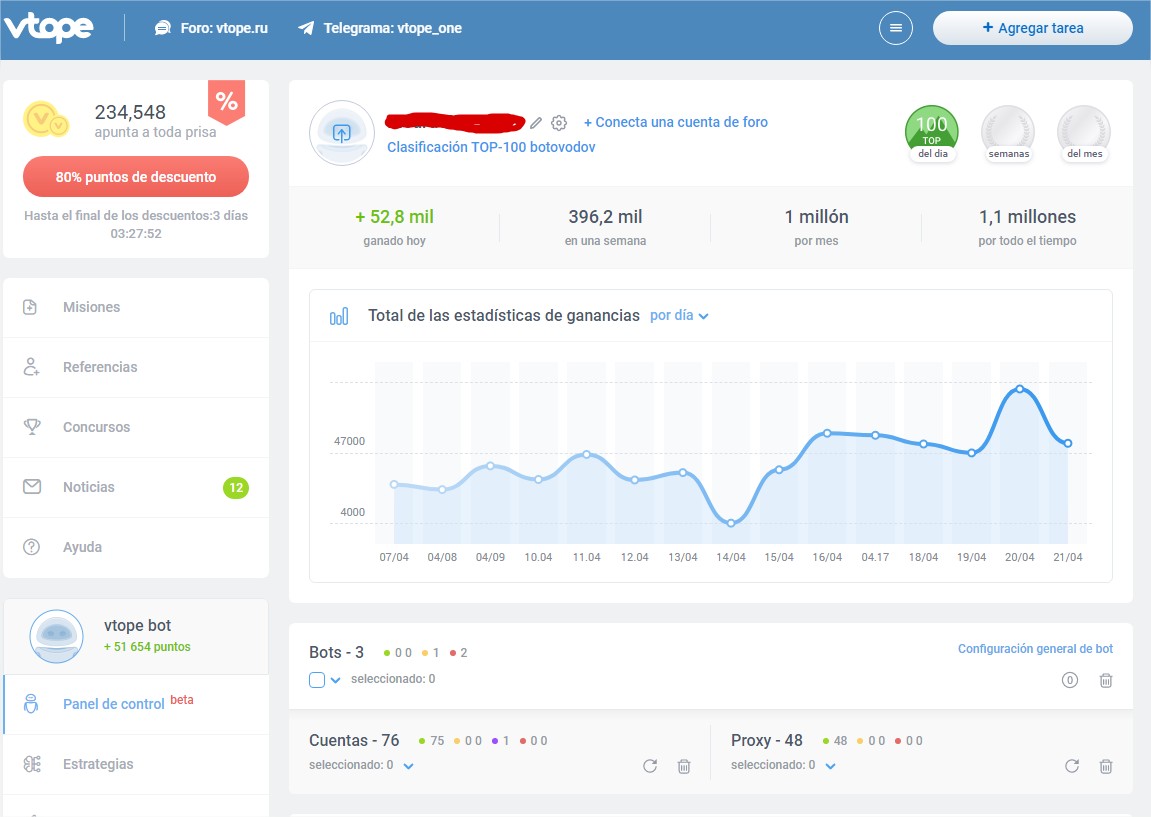
Task: Open the Ayuda help section
Action: click(x=136, y=548)
